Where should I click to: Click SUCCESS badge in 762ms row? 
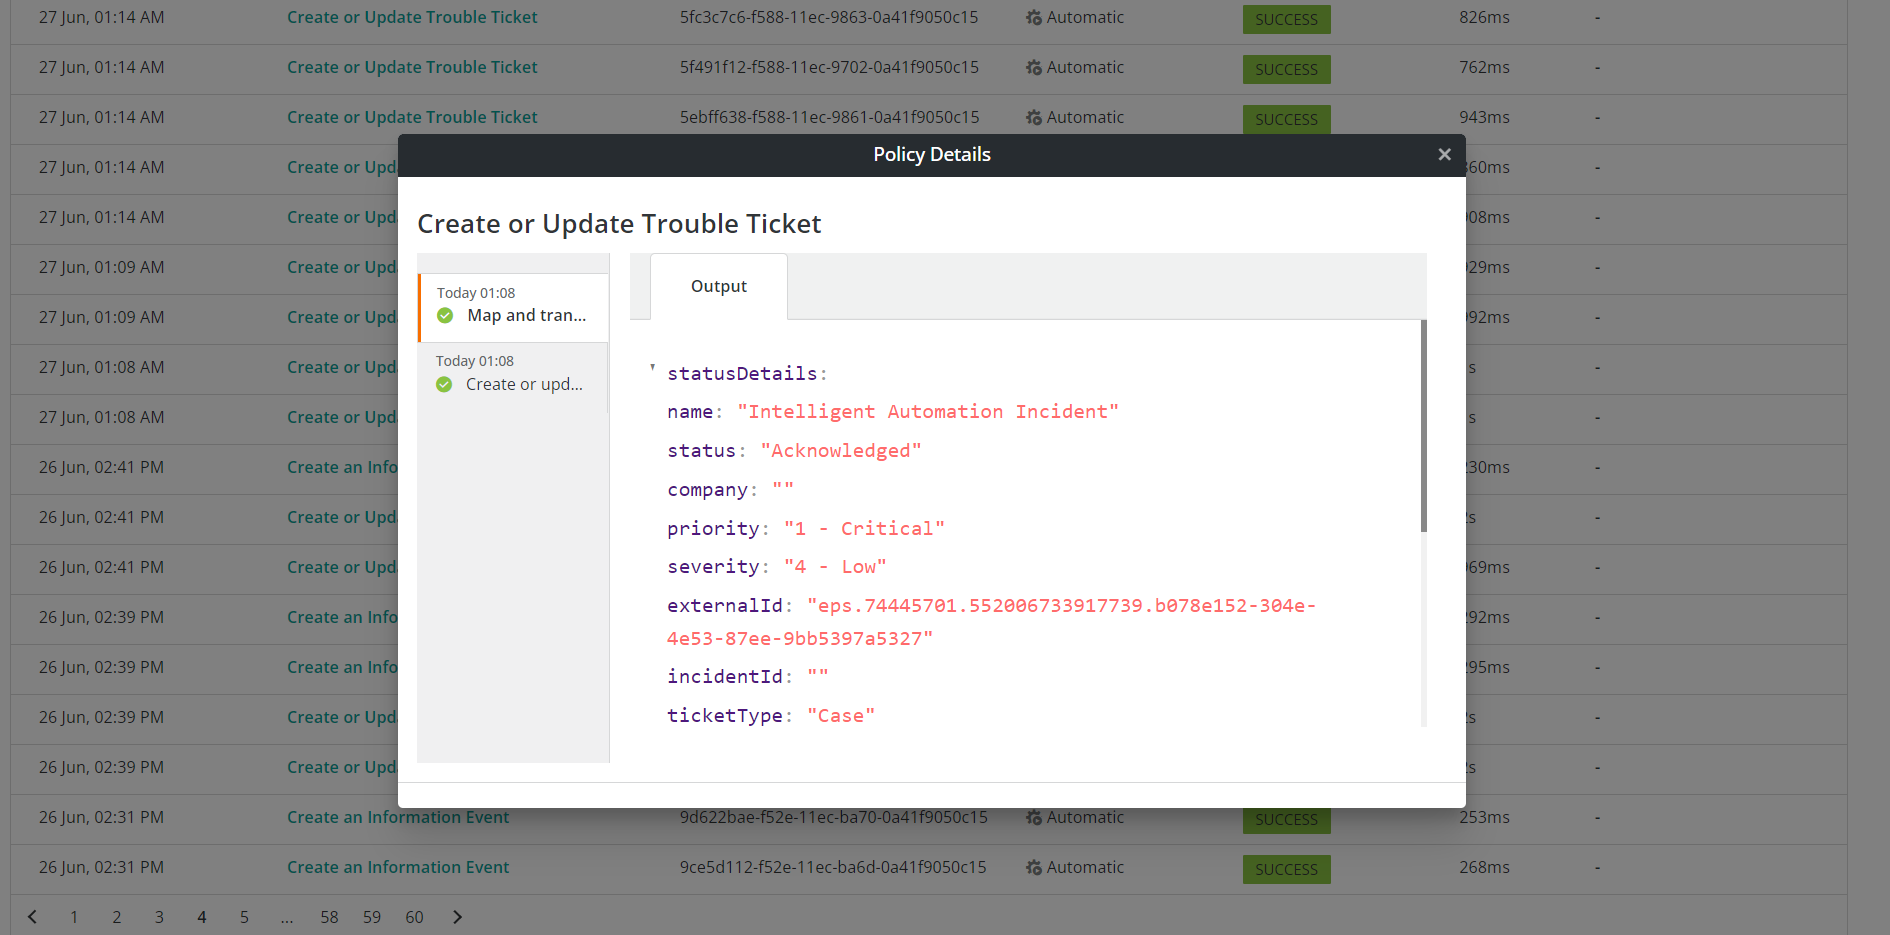pyautogui.click(x=1286, y=69)
